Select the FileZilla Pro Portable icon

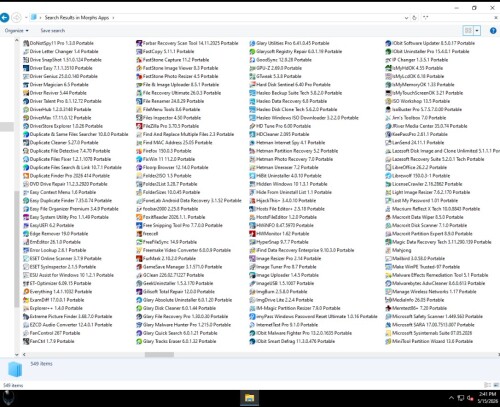139,126
